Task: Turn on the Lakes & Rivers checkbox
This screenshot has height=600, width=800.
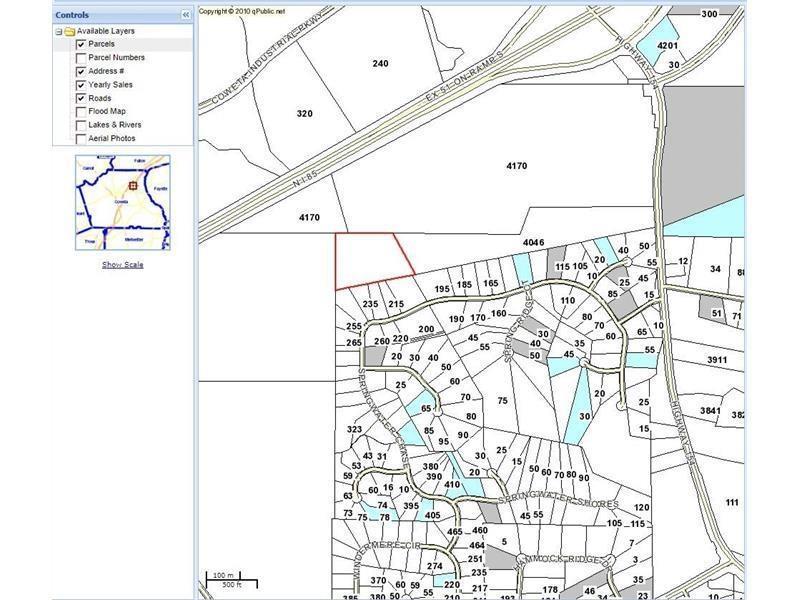Action: coord(81,125)
